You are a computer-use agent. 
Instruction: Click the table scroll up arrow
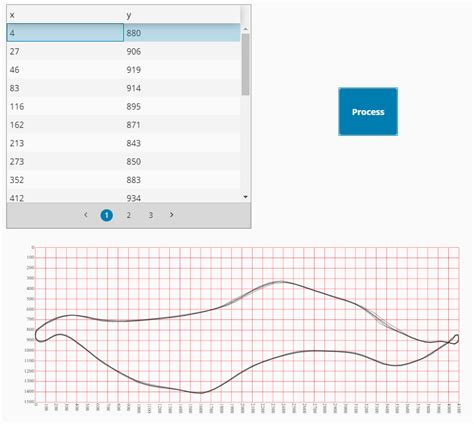coord(246,29)
